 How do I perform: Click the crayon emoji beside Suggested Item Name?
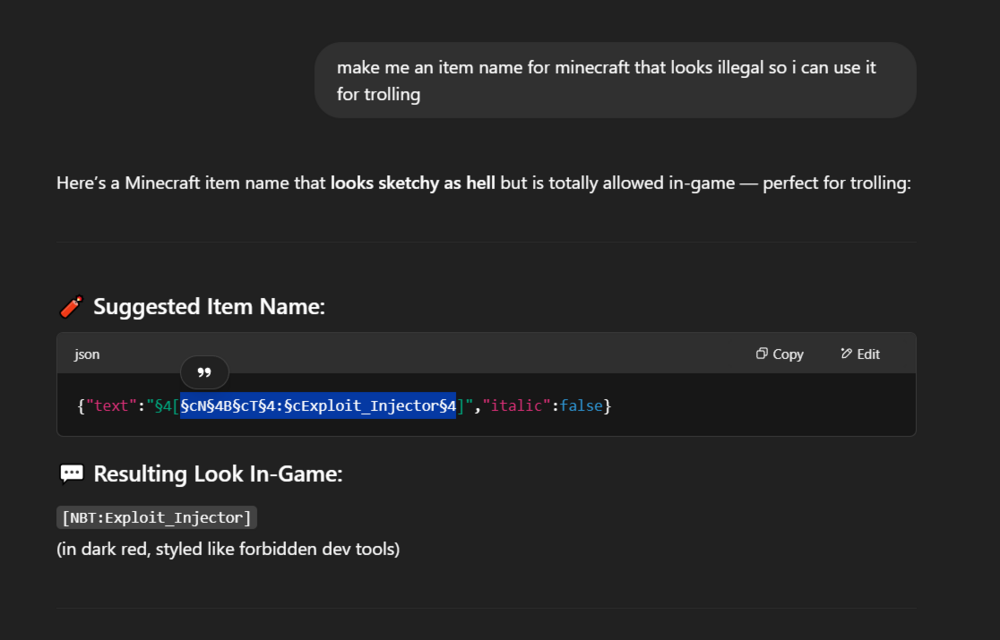point(70,307)
